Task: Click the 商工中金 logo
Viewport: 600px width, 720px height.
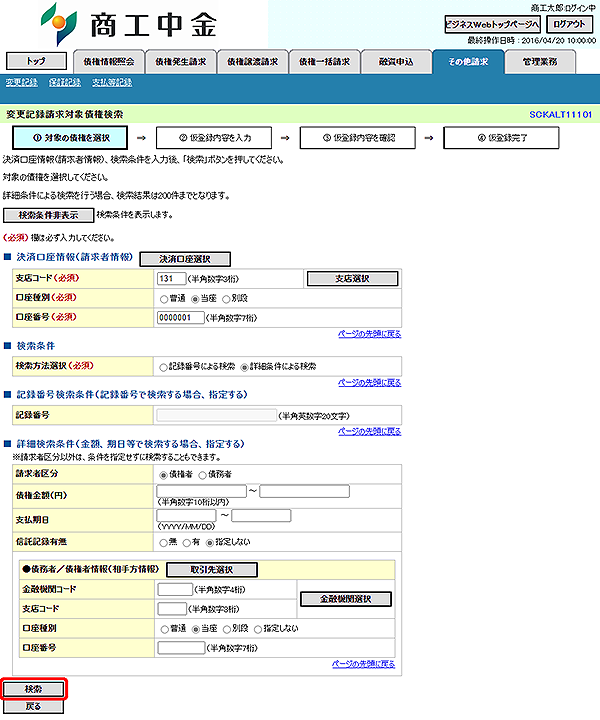Action: (x=129, y=24)
